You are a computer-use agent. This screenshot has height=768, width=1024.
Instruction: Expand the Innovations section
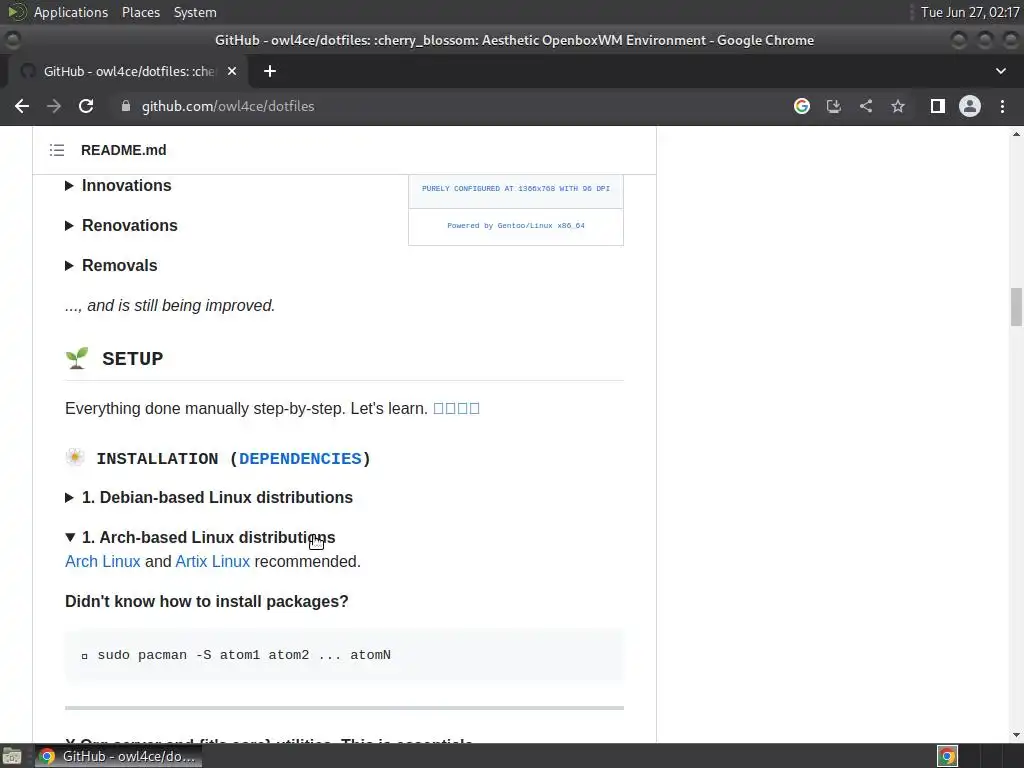(118, 185)
